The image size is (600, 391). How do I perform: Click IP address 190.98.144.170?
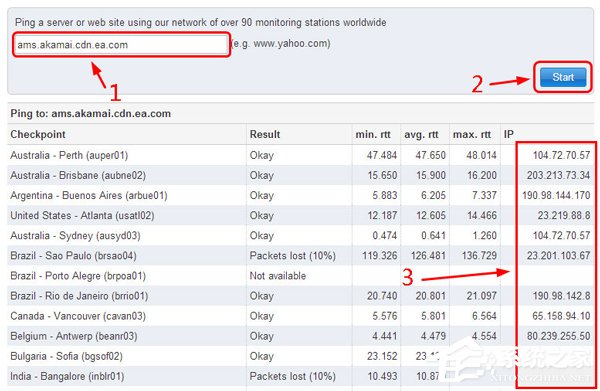pos(556,196)
